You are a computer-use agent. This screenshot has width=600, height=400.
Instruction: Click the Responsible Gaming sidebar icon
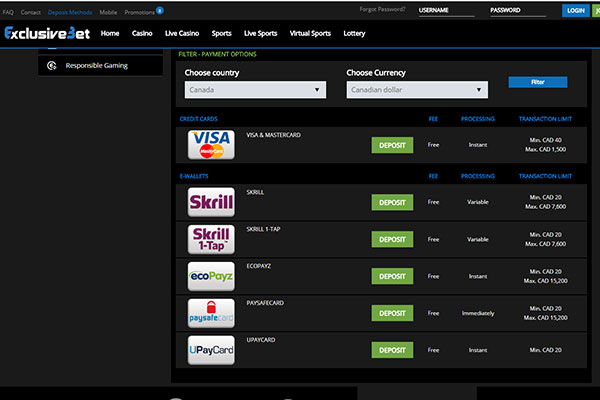pyautogui.click(x=52, y=65)
